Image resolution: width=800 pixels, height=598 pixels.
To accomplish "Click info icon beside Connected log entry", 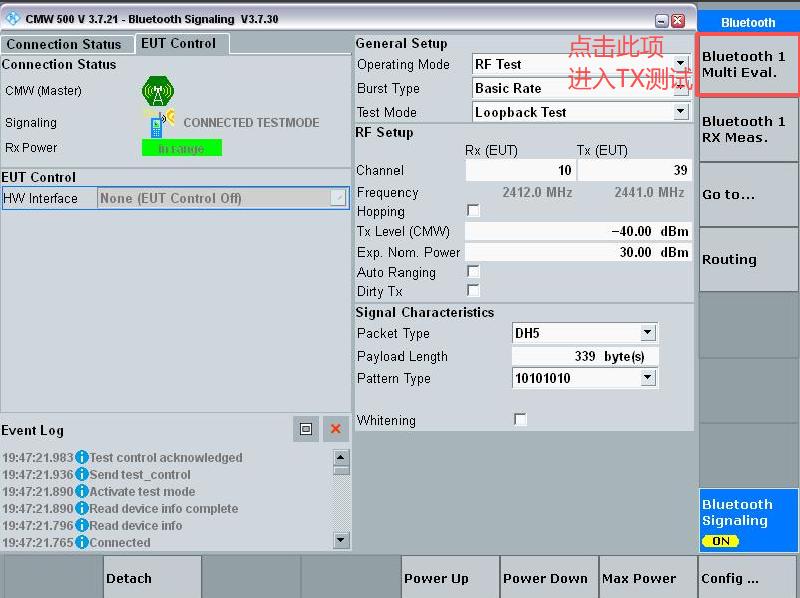I will (x=82, y=542).
